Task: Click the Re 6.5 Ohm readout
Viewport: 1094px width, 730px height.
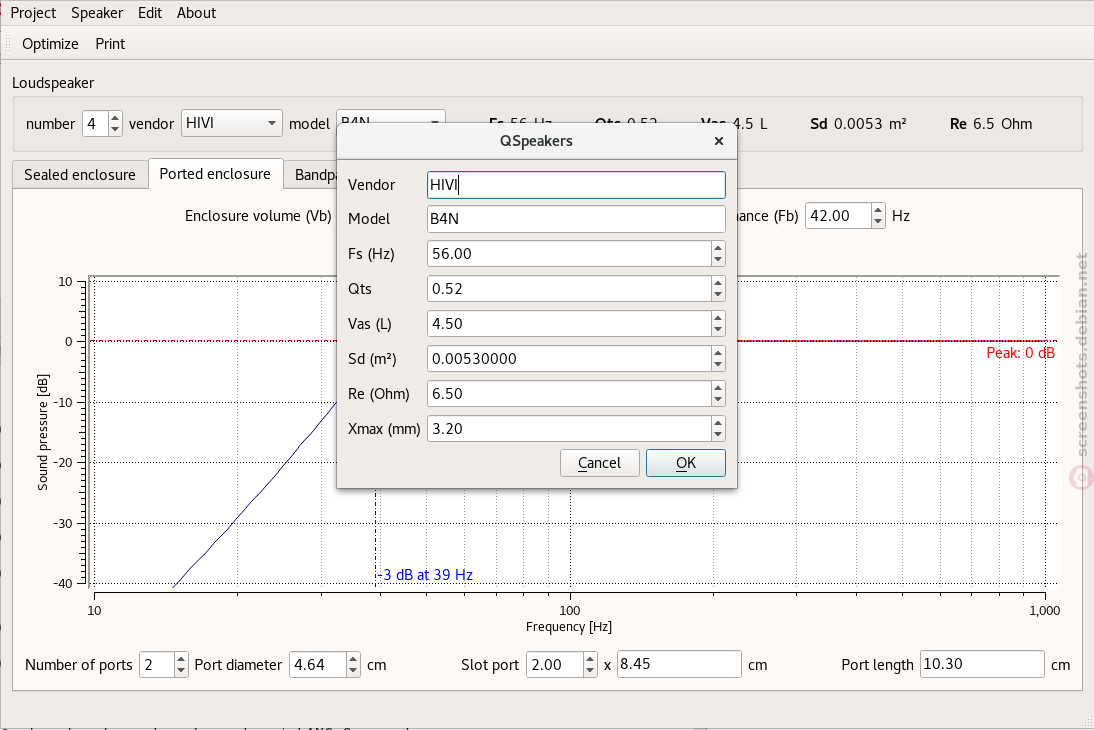Action: tap(991, 124)
